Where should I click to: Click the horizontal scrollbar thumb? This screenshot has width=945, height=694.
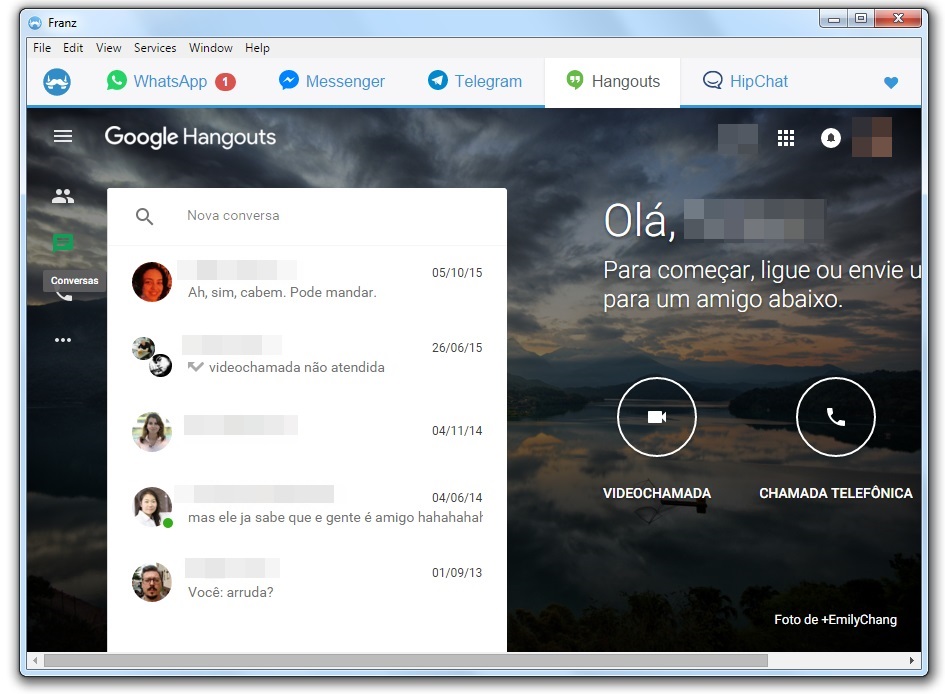[x=406, y=660]
